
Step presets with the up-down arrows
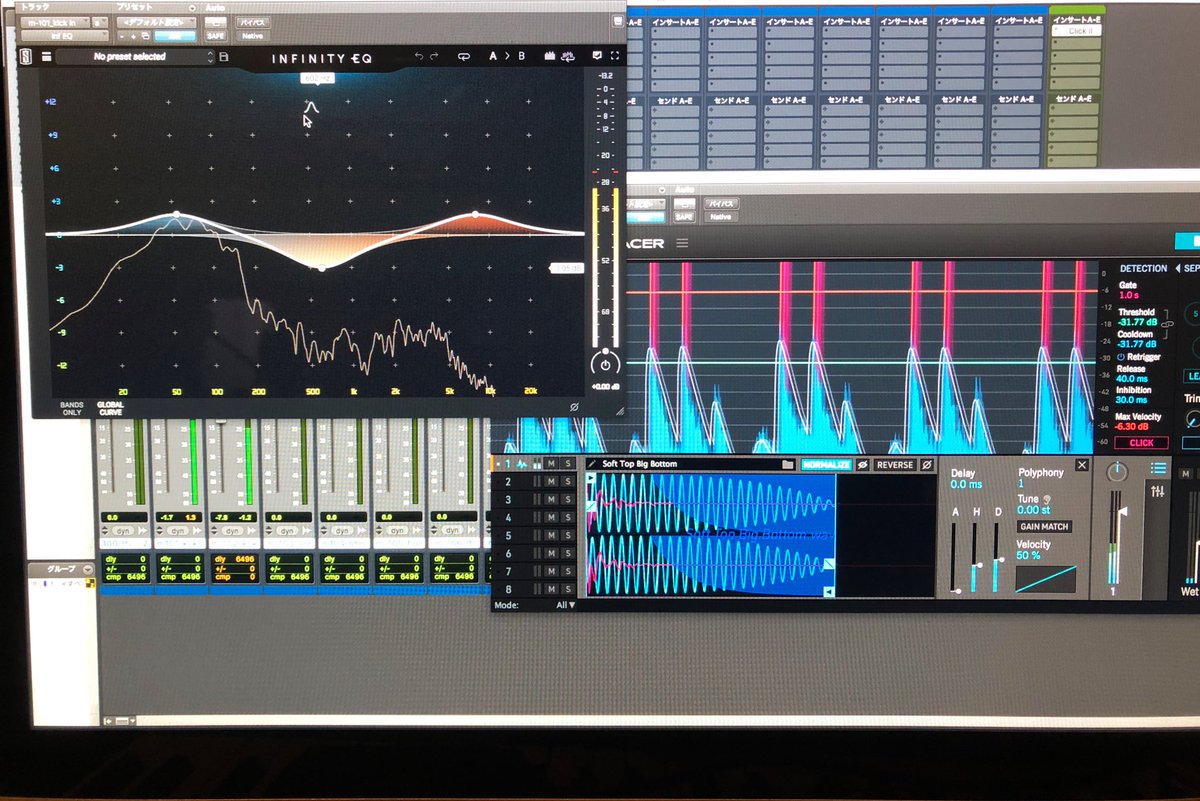[x=211, y=57]
